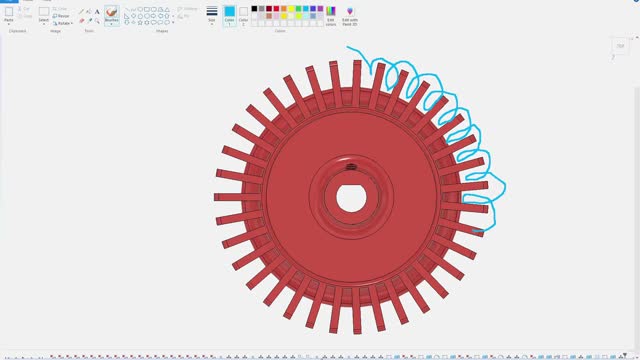The width and height of the screenshot is (640, 360).
Task: Pick the red color swatch
Action: tap(276, 9)
